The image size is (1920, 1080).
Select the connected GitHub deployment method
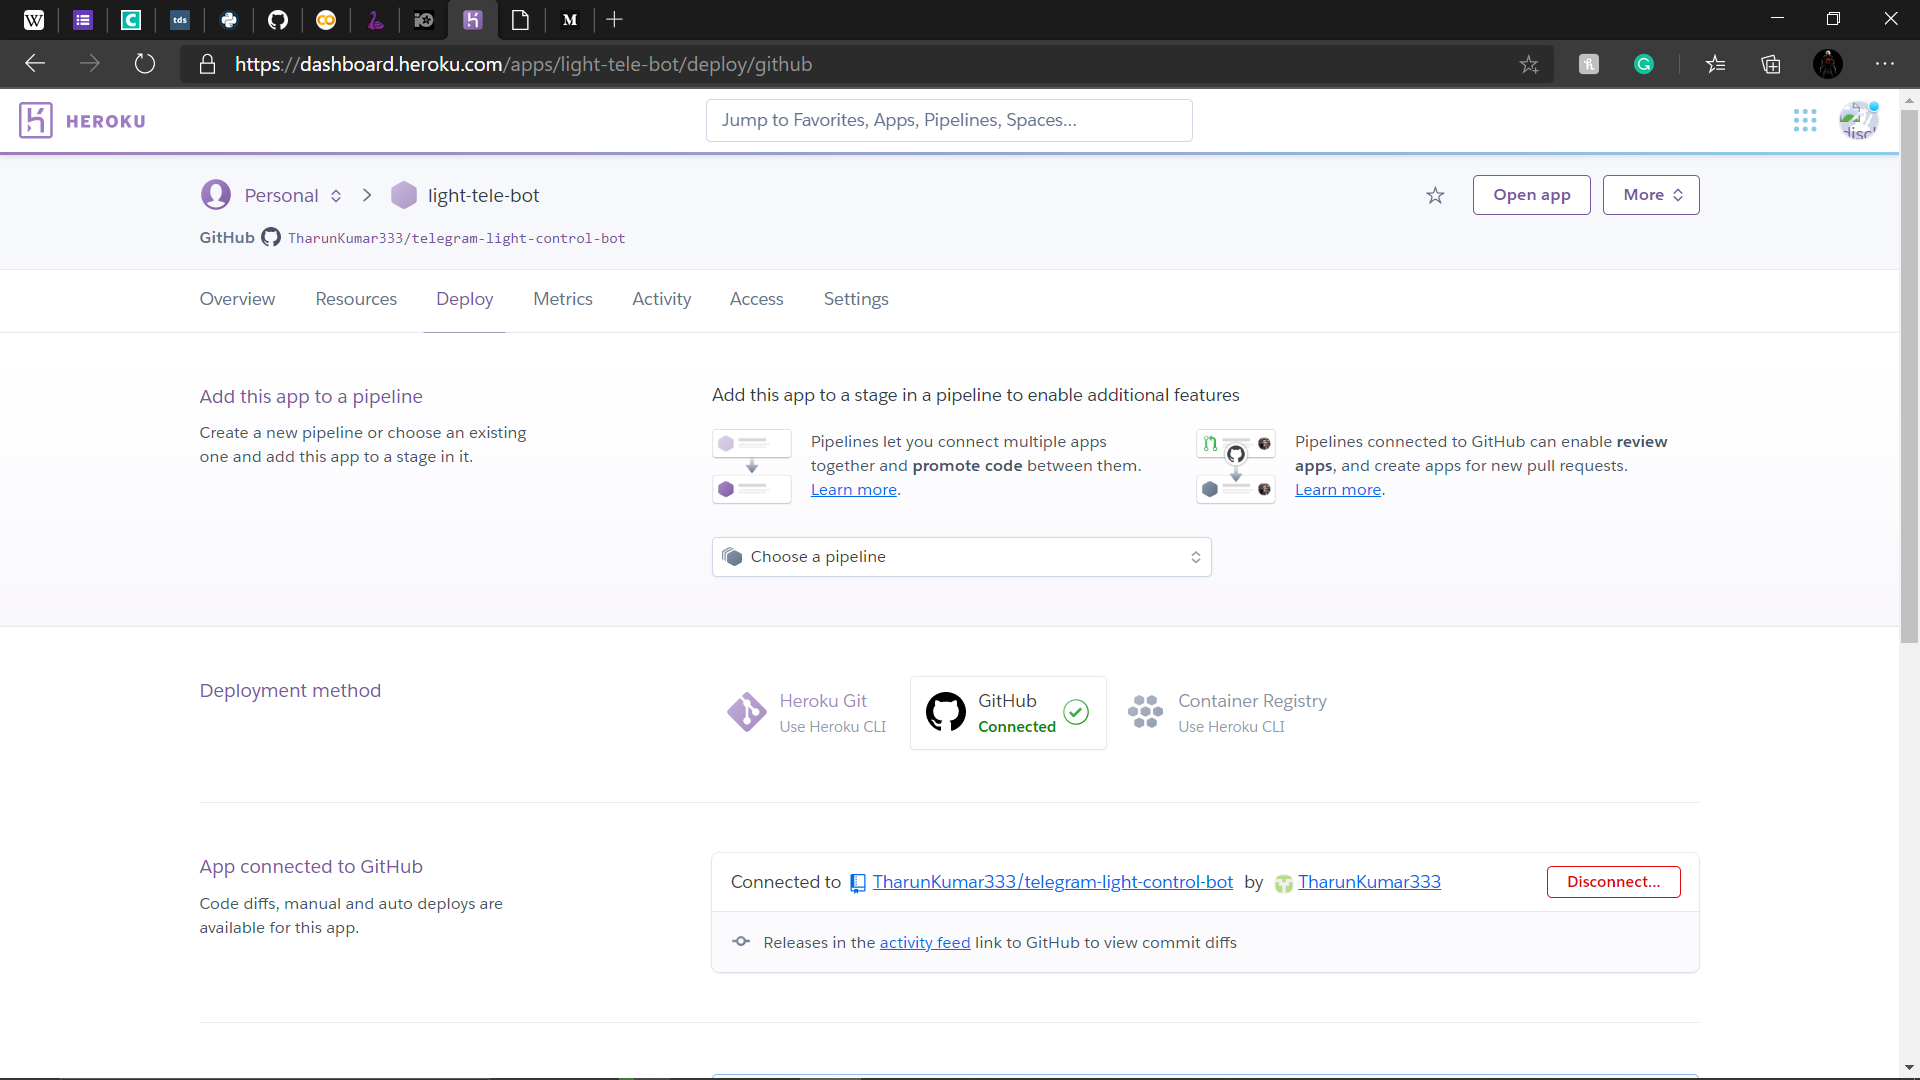click(x=1008, y=713)
